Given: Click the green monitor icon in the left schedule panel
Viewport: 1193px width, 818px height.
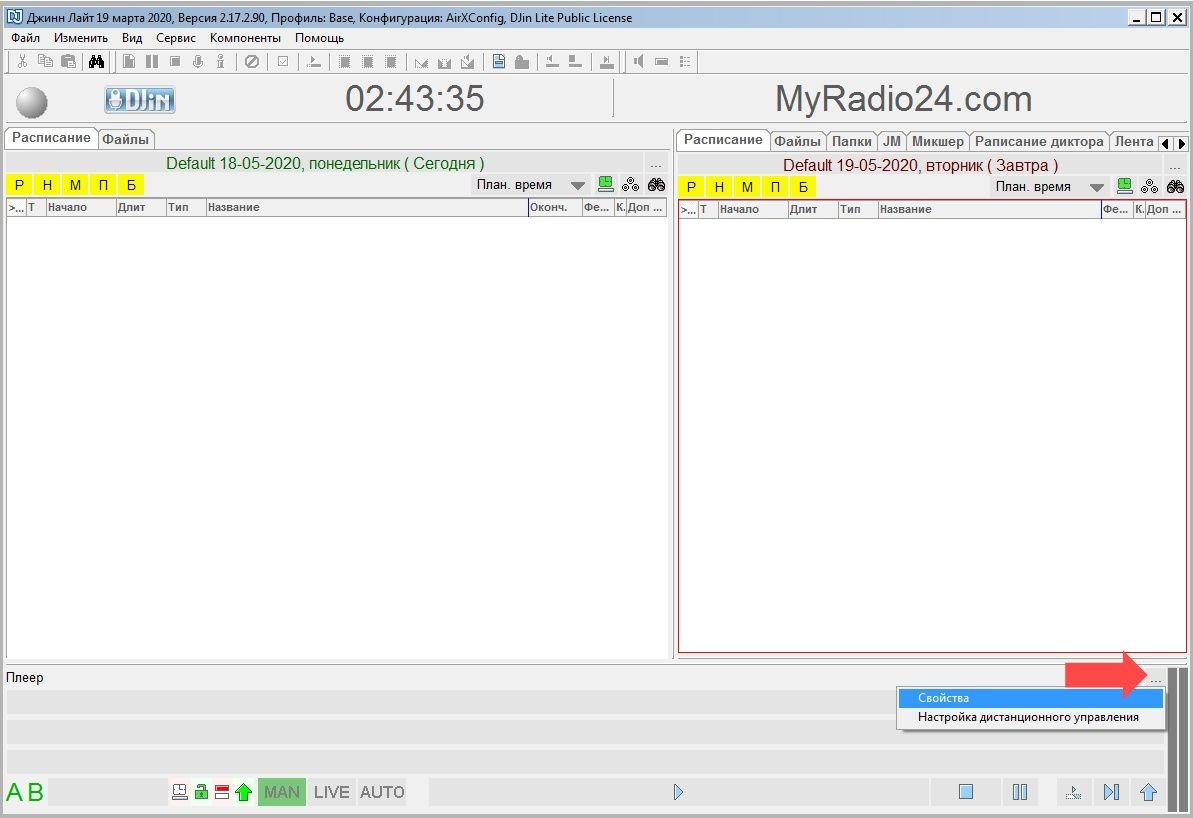Looking at the screenshot, I should point(606,184).
